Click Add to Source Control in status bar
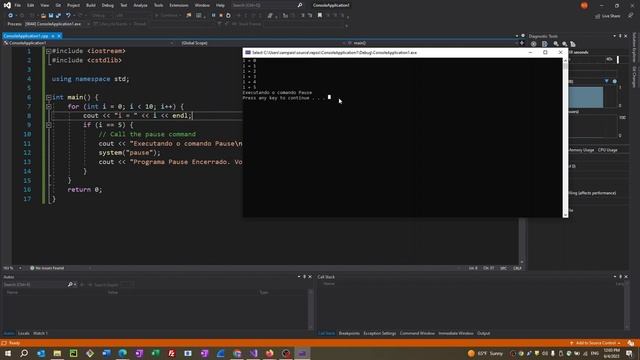The image size is (640, 360). pos(596,343)
